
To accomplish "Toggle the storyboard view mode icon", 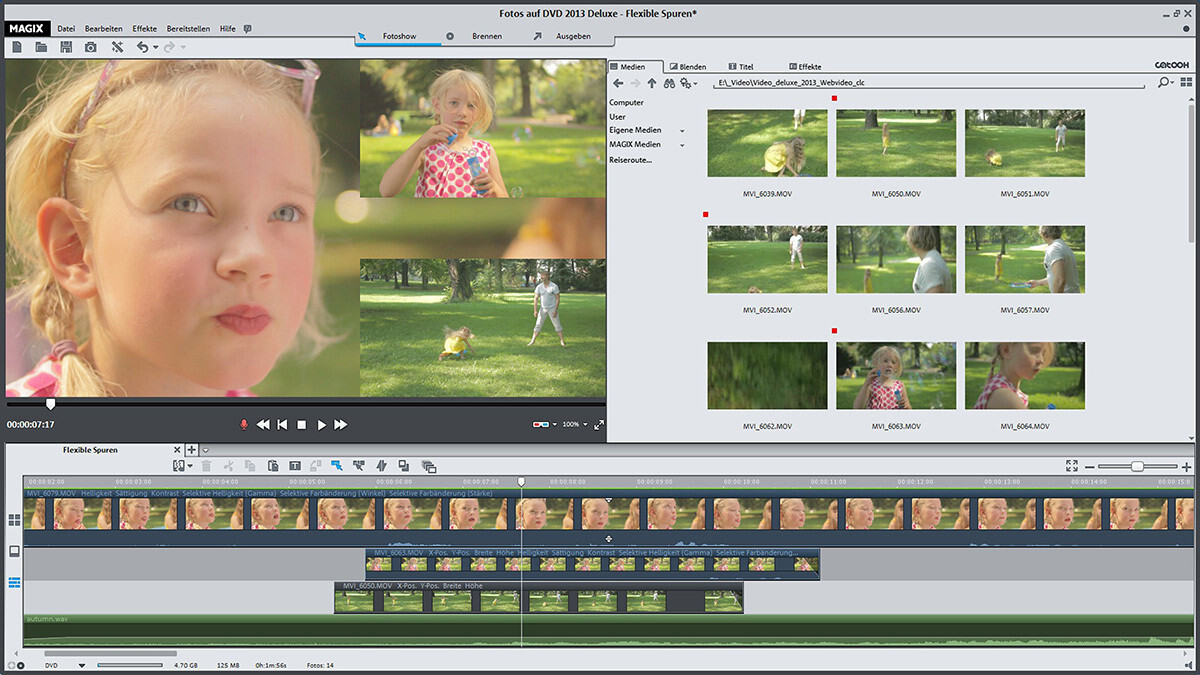I will (14, 520).
